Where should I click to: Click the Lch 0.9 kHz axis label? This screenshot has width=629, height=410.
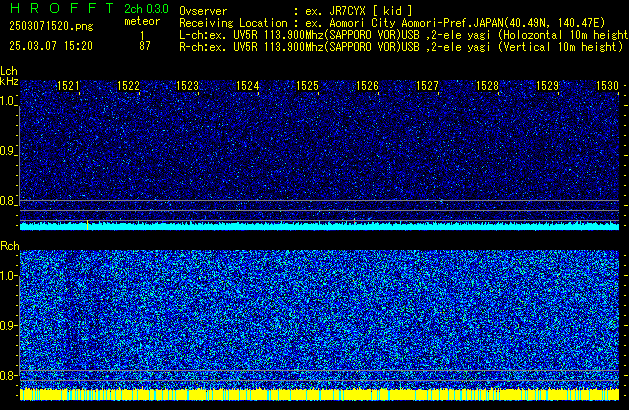coord(7,151)
